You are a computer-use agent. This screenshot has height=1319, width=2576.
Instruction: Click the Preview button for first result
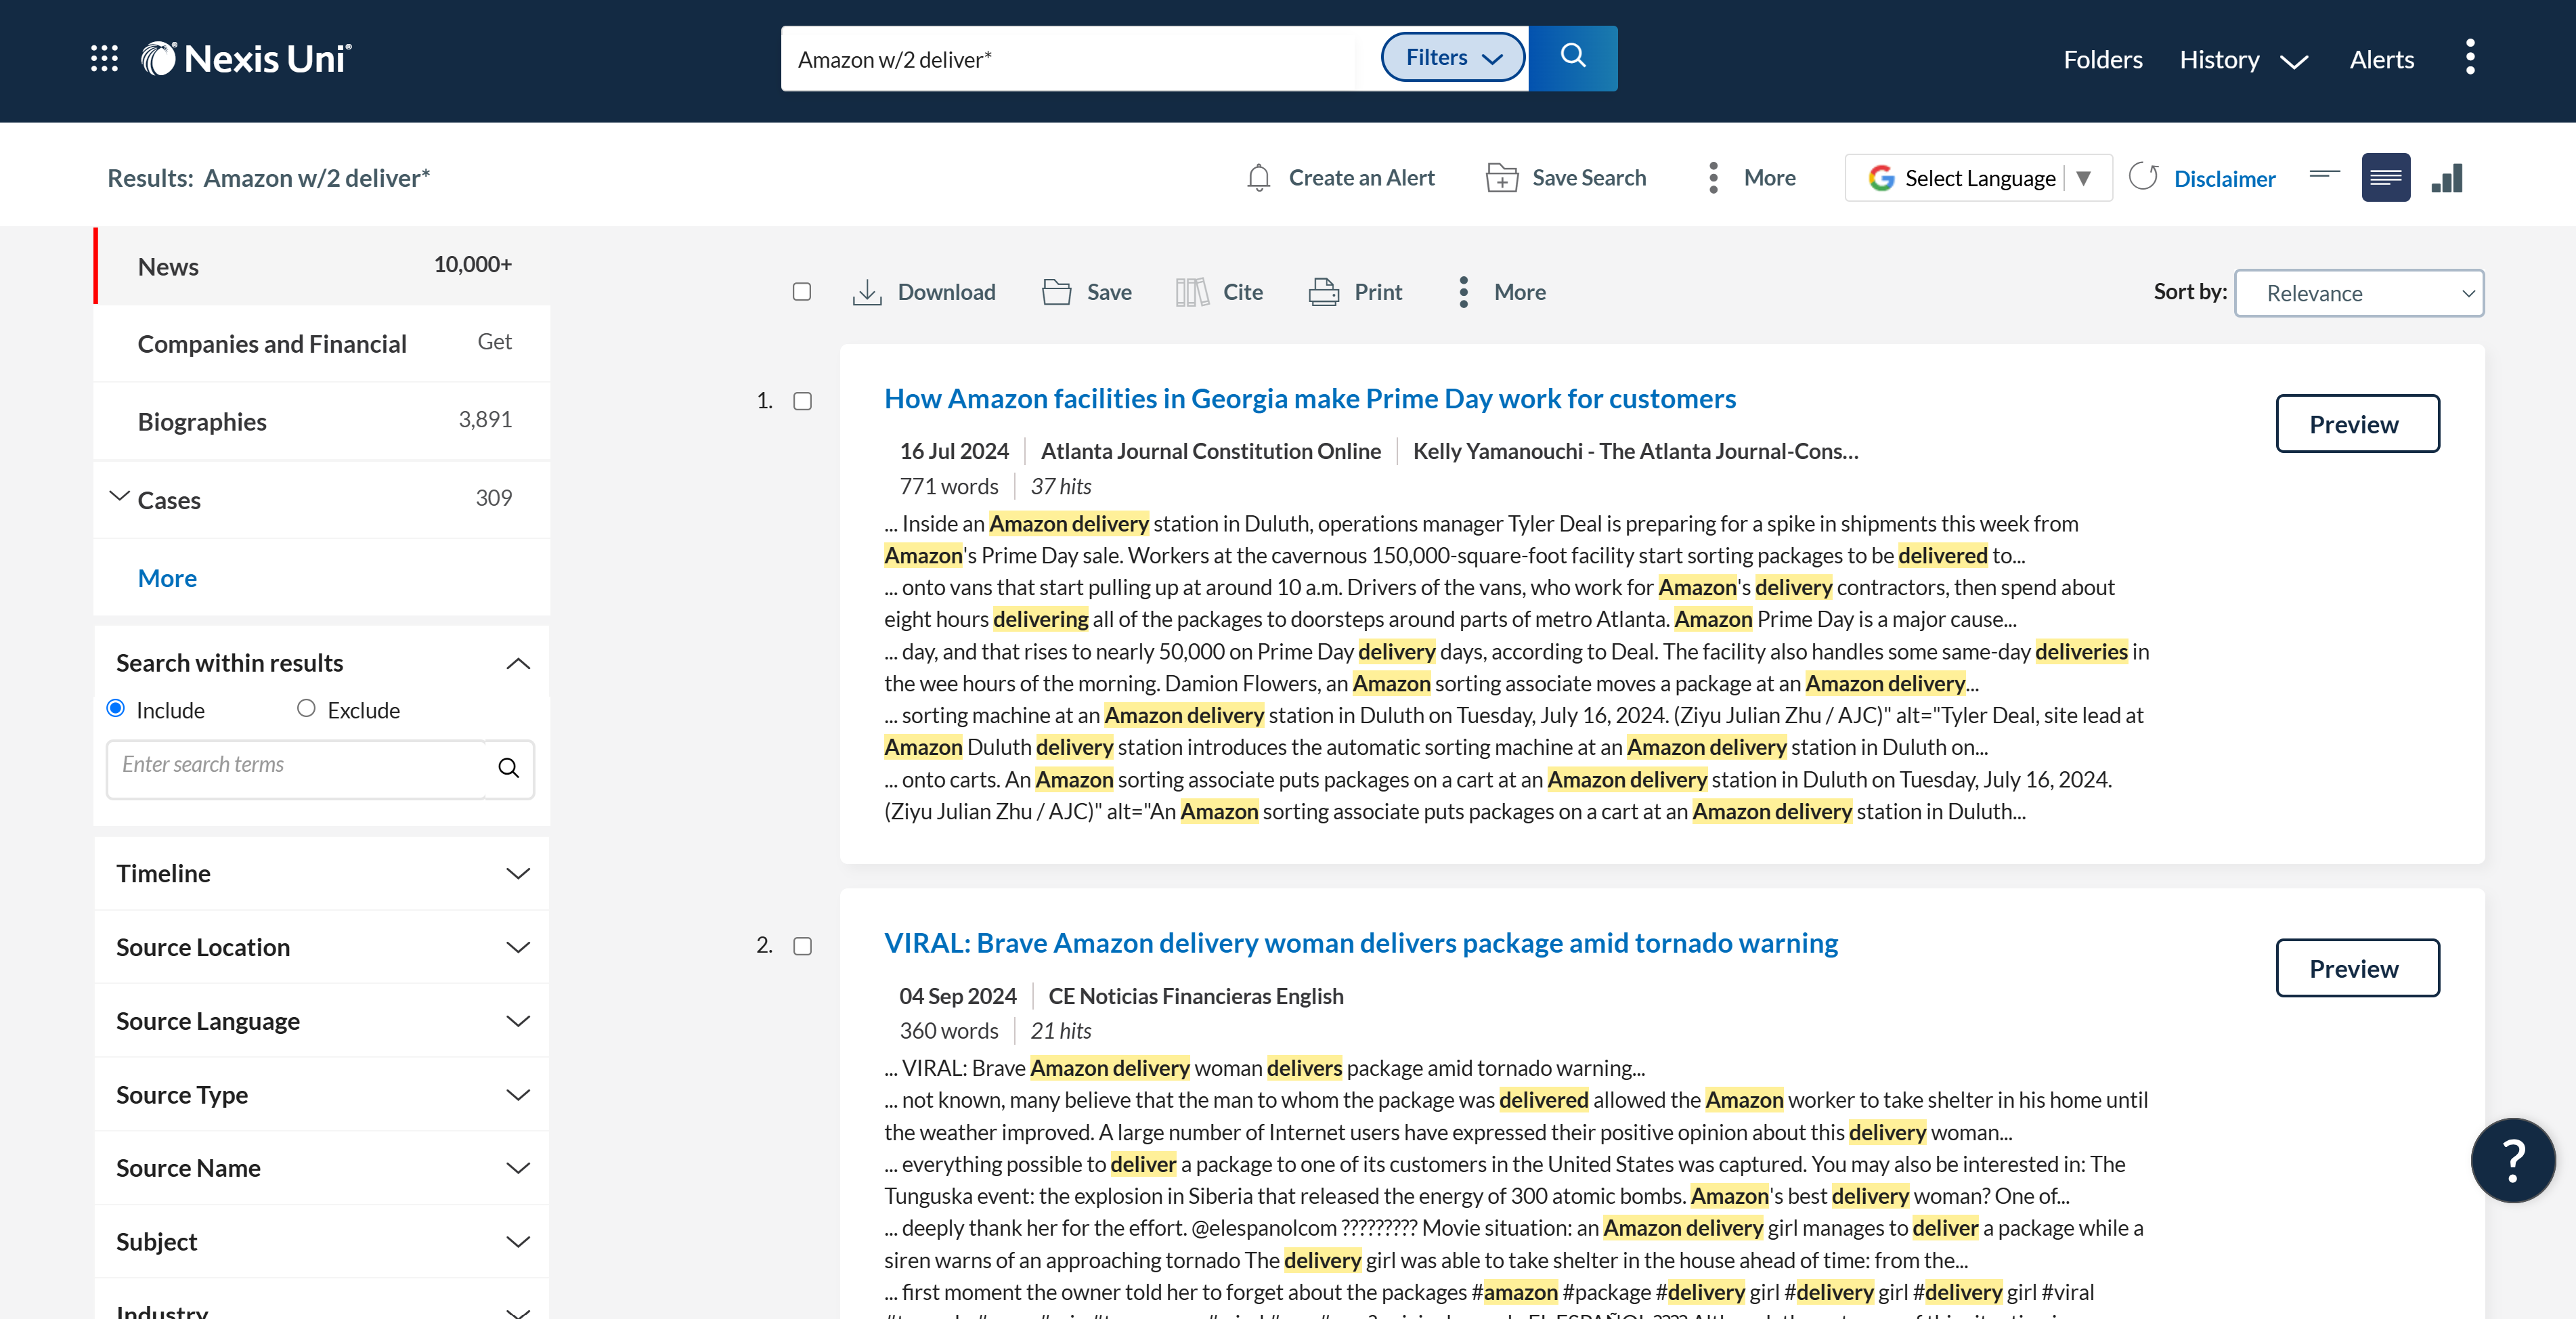2357,423
